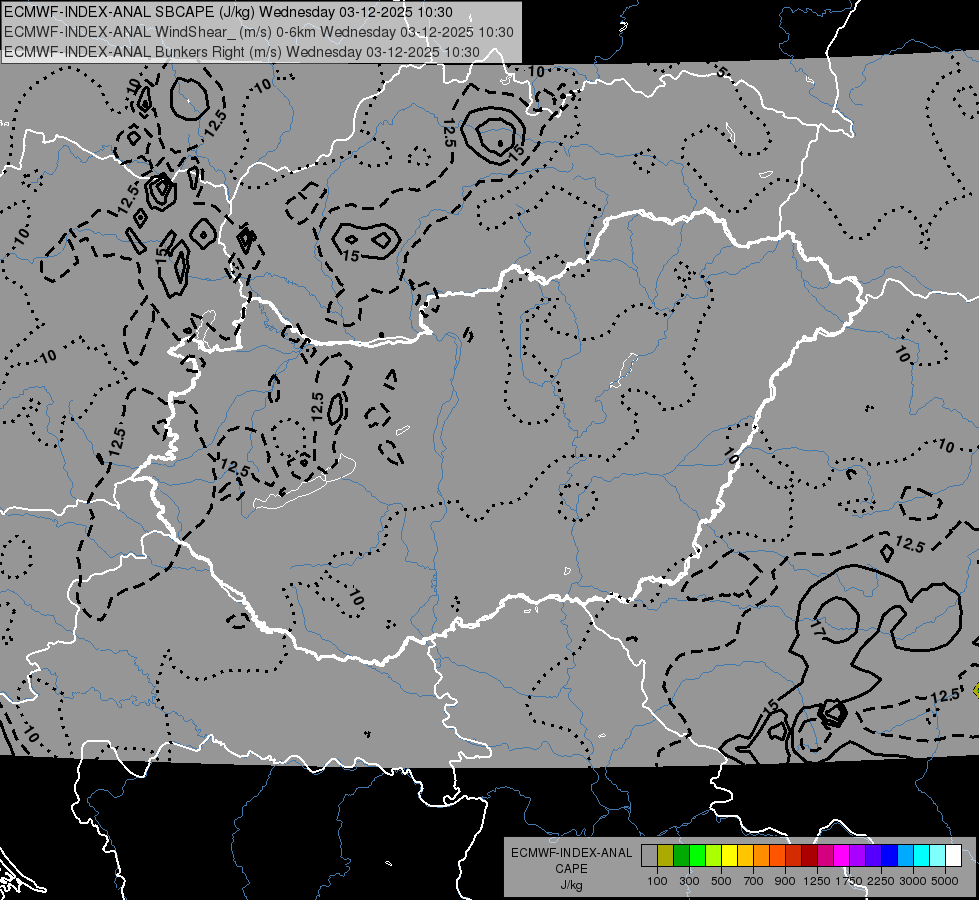979x900 pixels.
Task: Click the 100 legend tick label
Action: pos(657,881)
